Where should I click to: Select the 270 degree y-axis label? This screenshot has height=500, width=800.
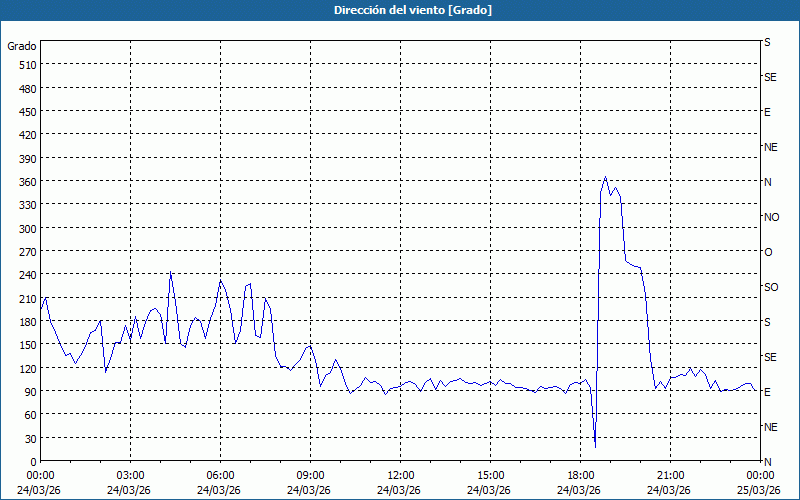point(24,252)
